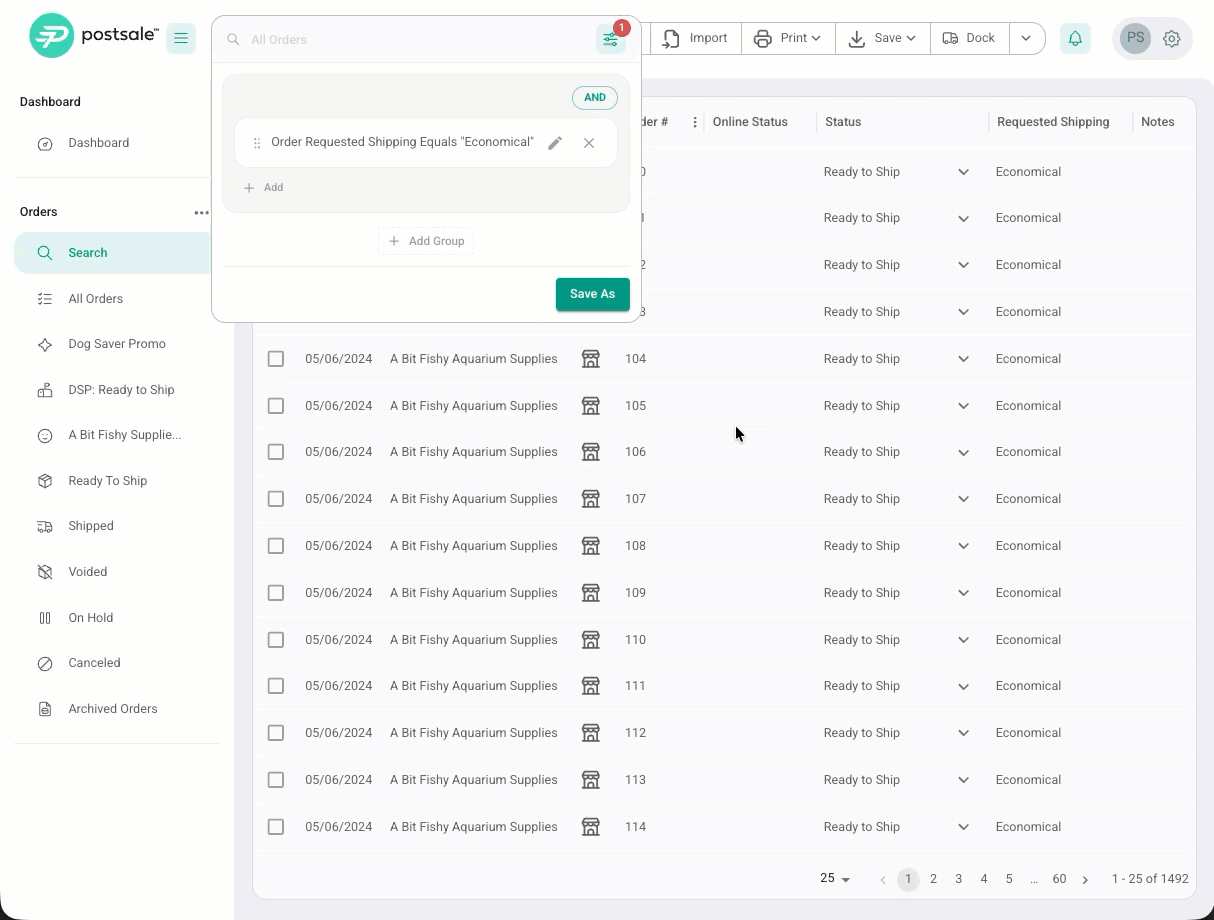This screenshot has height=920, width=1214.
Task: Open Archived Orders in sidebar
Action: (113, 709)
